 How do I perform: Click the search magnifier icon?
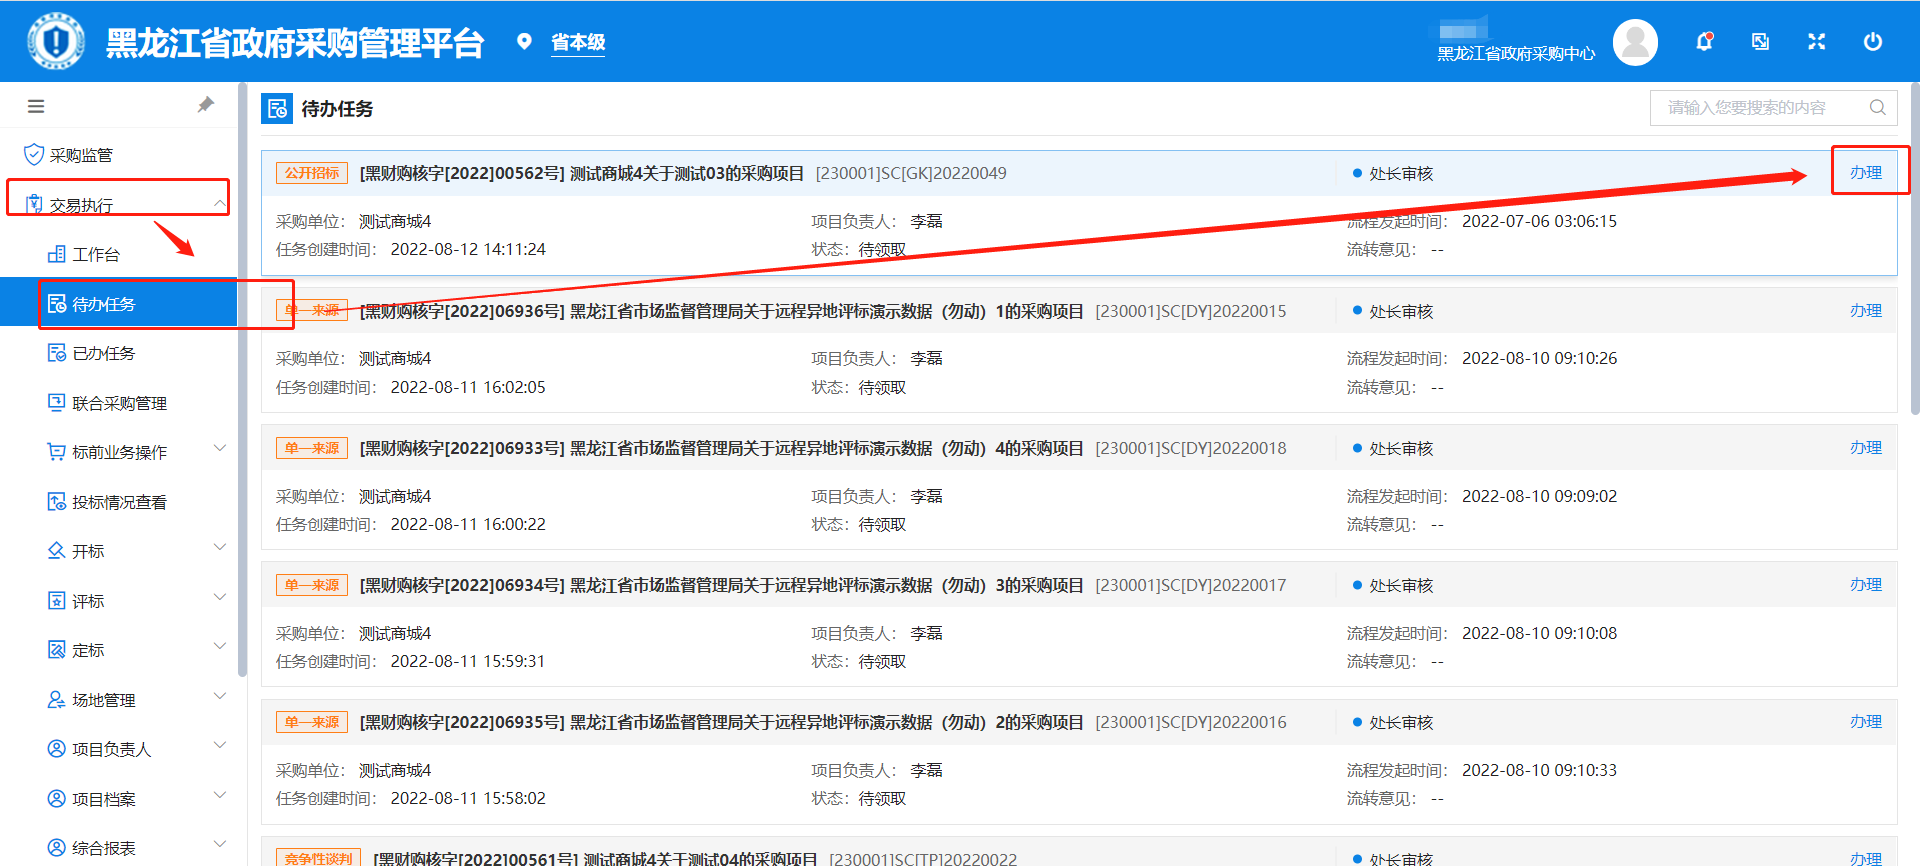pyautogui.click(x=1878, y=107)
